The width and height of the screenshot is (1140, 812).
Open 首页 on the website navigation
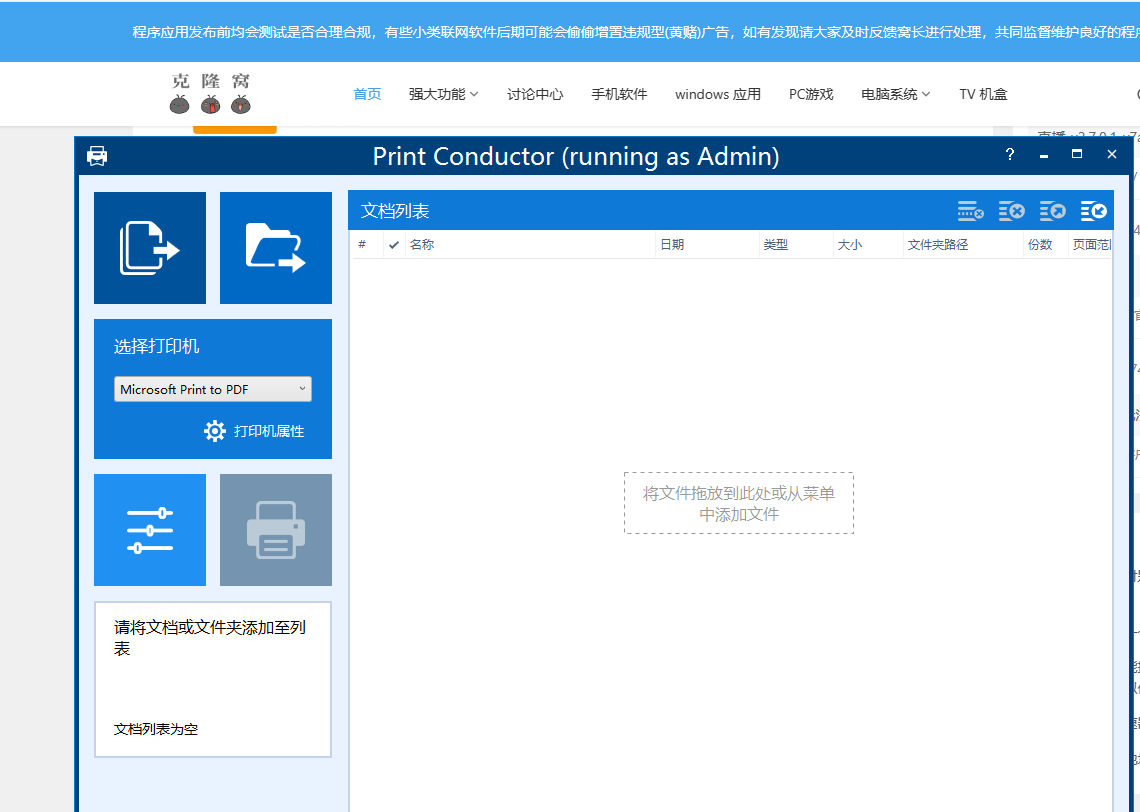(x=367, y=95)
